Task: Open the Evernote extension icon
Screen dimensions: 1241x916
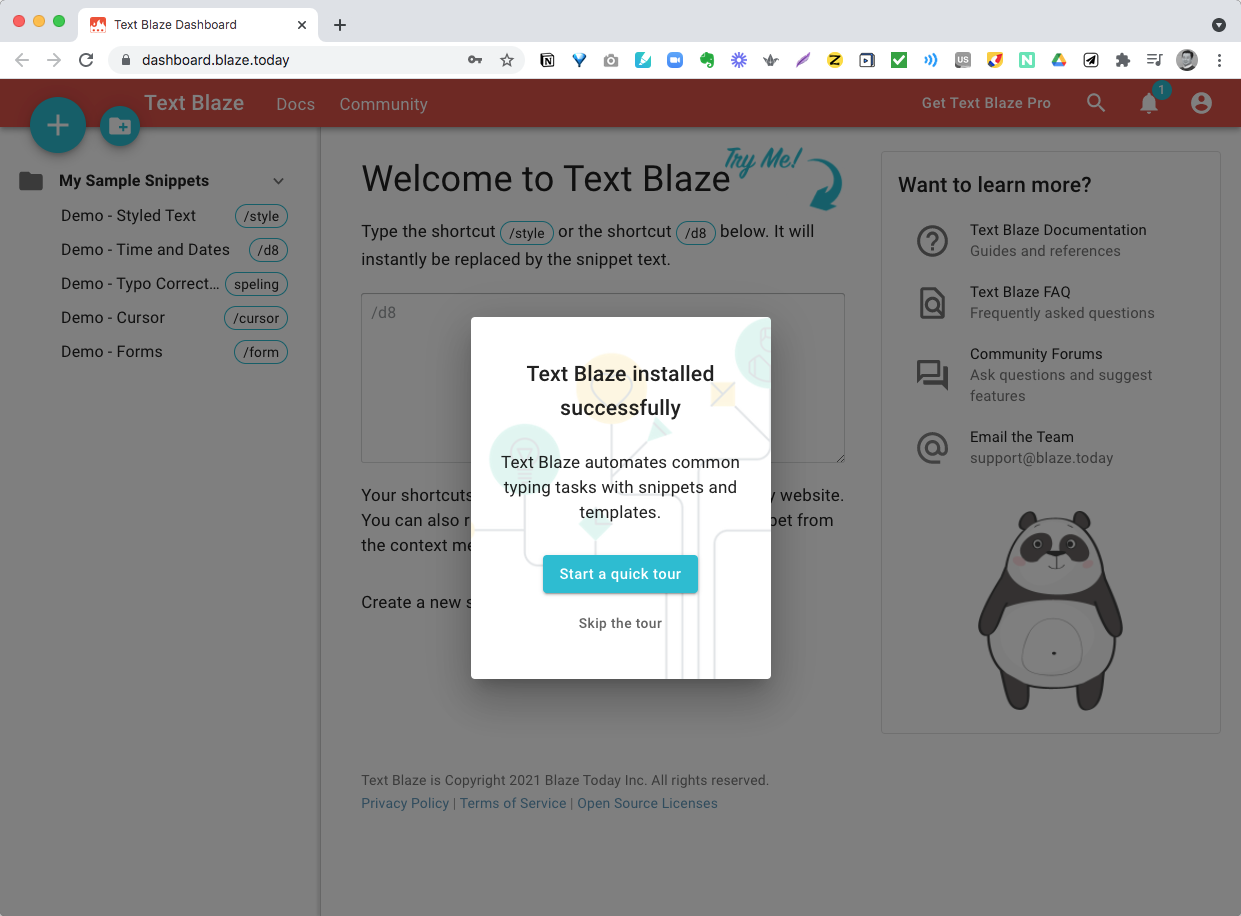Action: [707, 60]
